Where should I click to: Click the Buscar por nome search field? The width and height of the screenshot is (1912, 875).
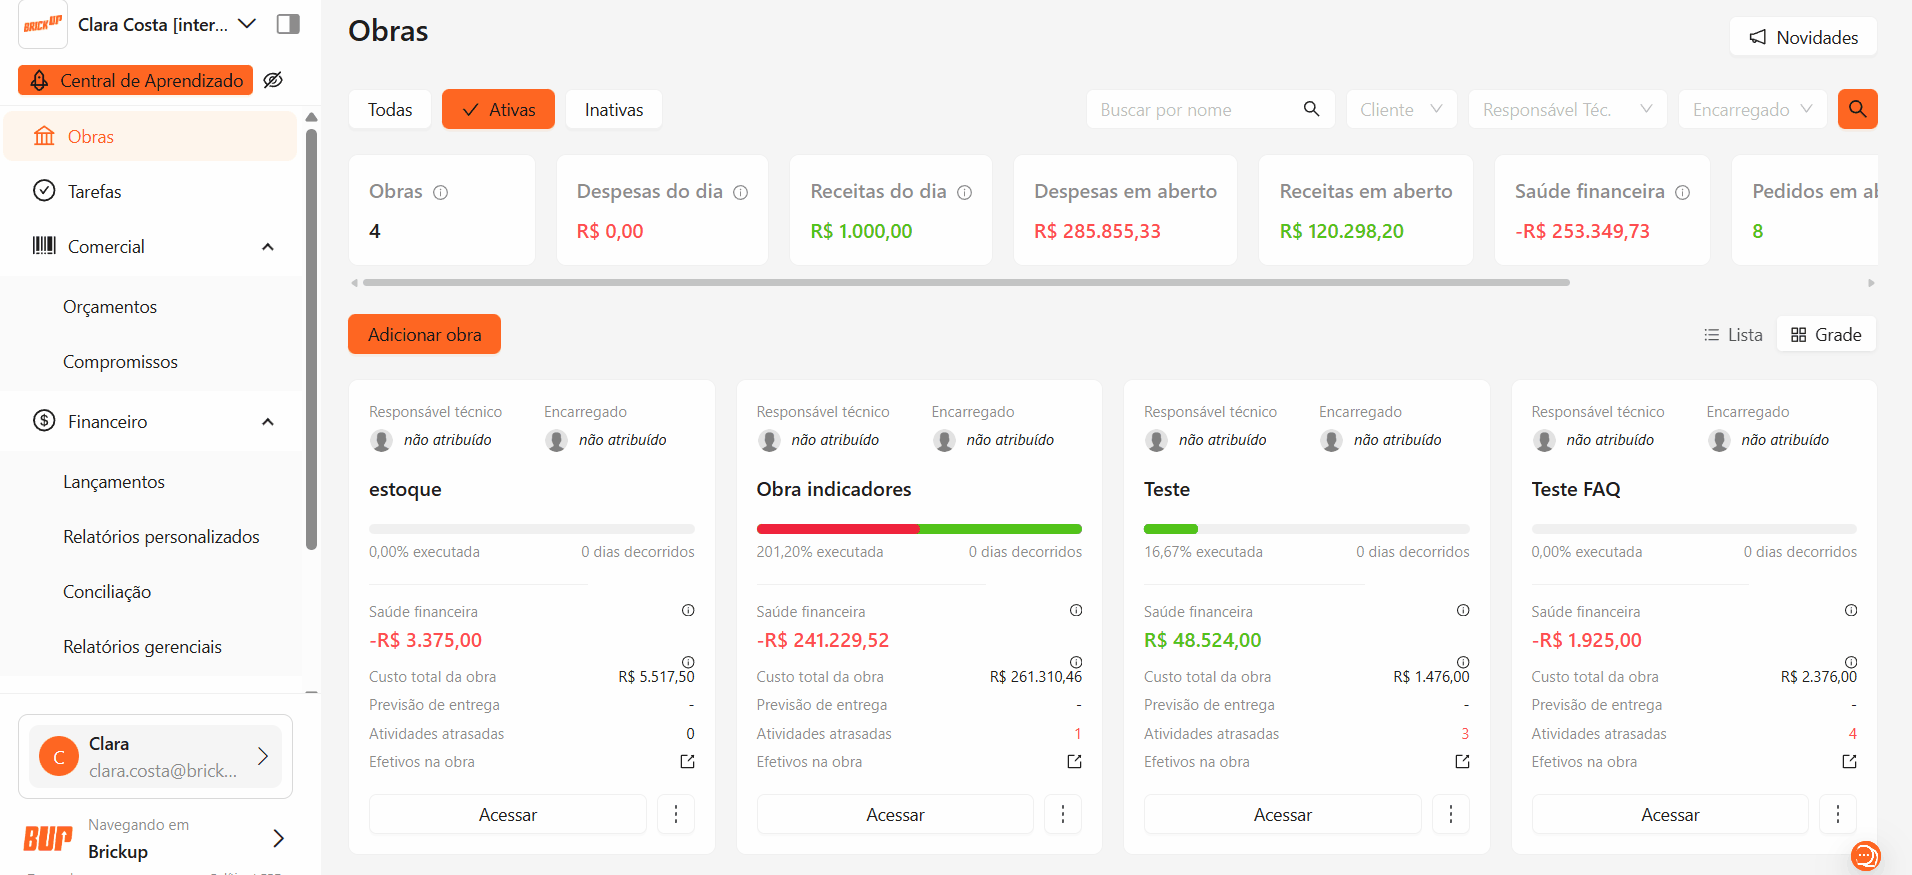pos(1195,109)
